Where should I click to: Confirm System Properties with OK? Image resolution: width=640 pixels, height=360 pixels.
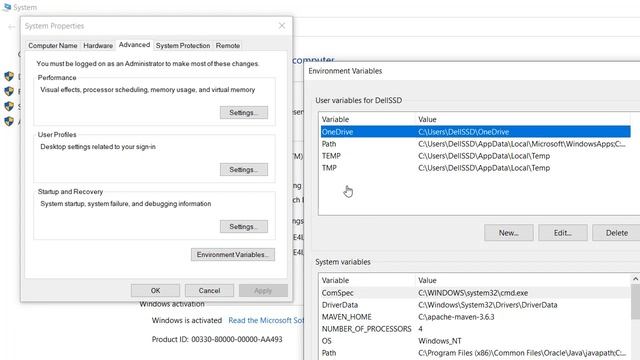tap(155, 291)
